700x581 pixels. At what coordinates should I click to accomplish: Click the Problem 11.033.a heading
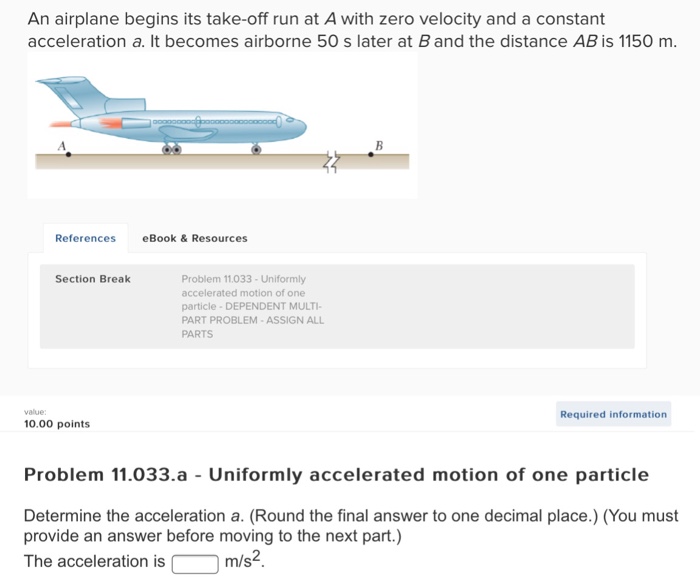(x=336, y=475)
